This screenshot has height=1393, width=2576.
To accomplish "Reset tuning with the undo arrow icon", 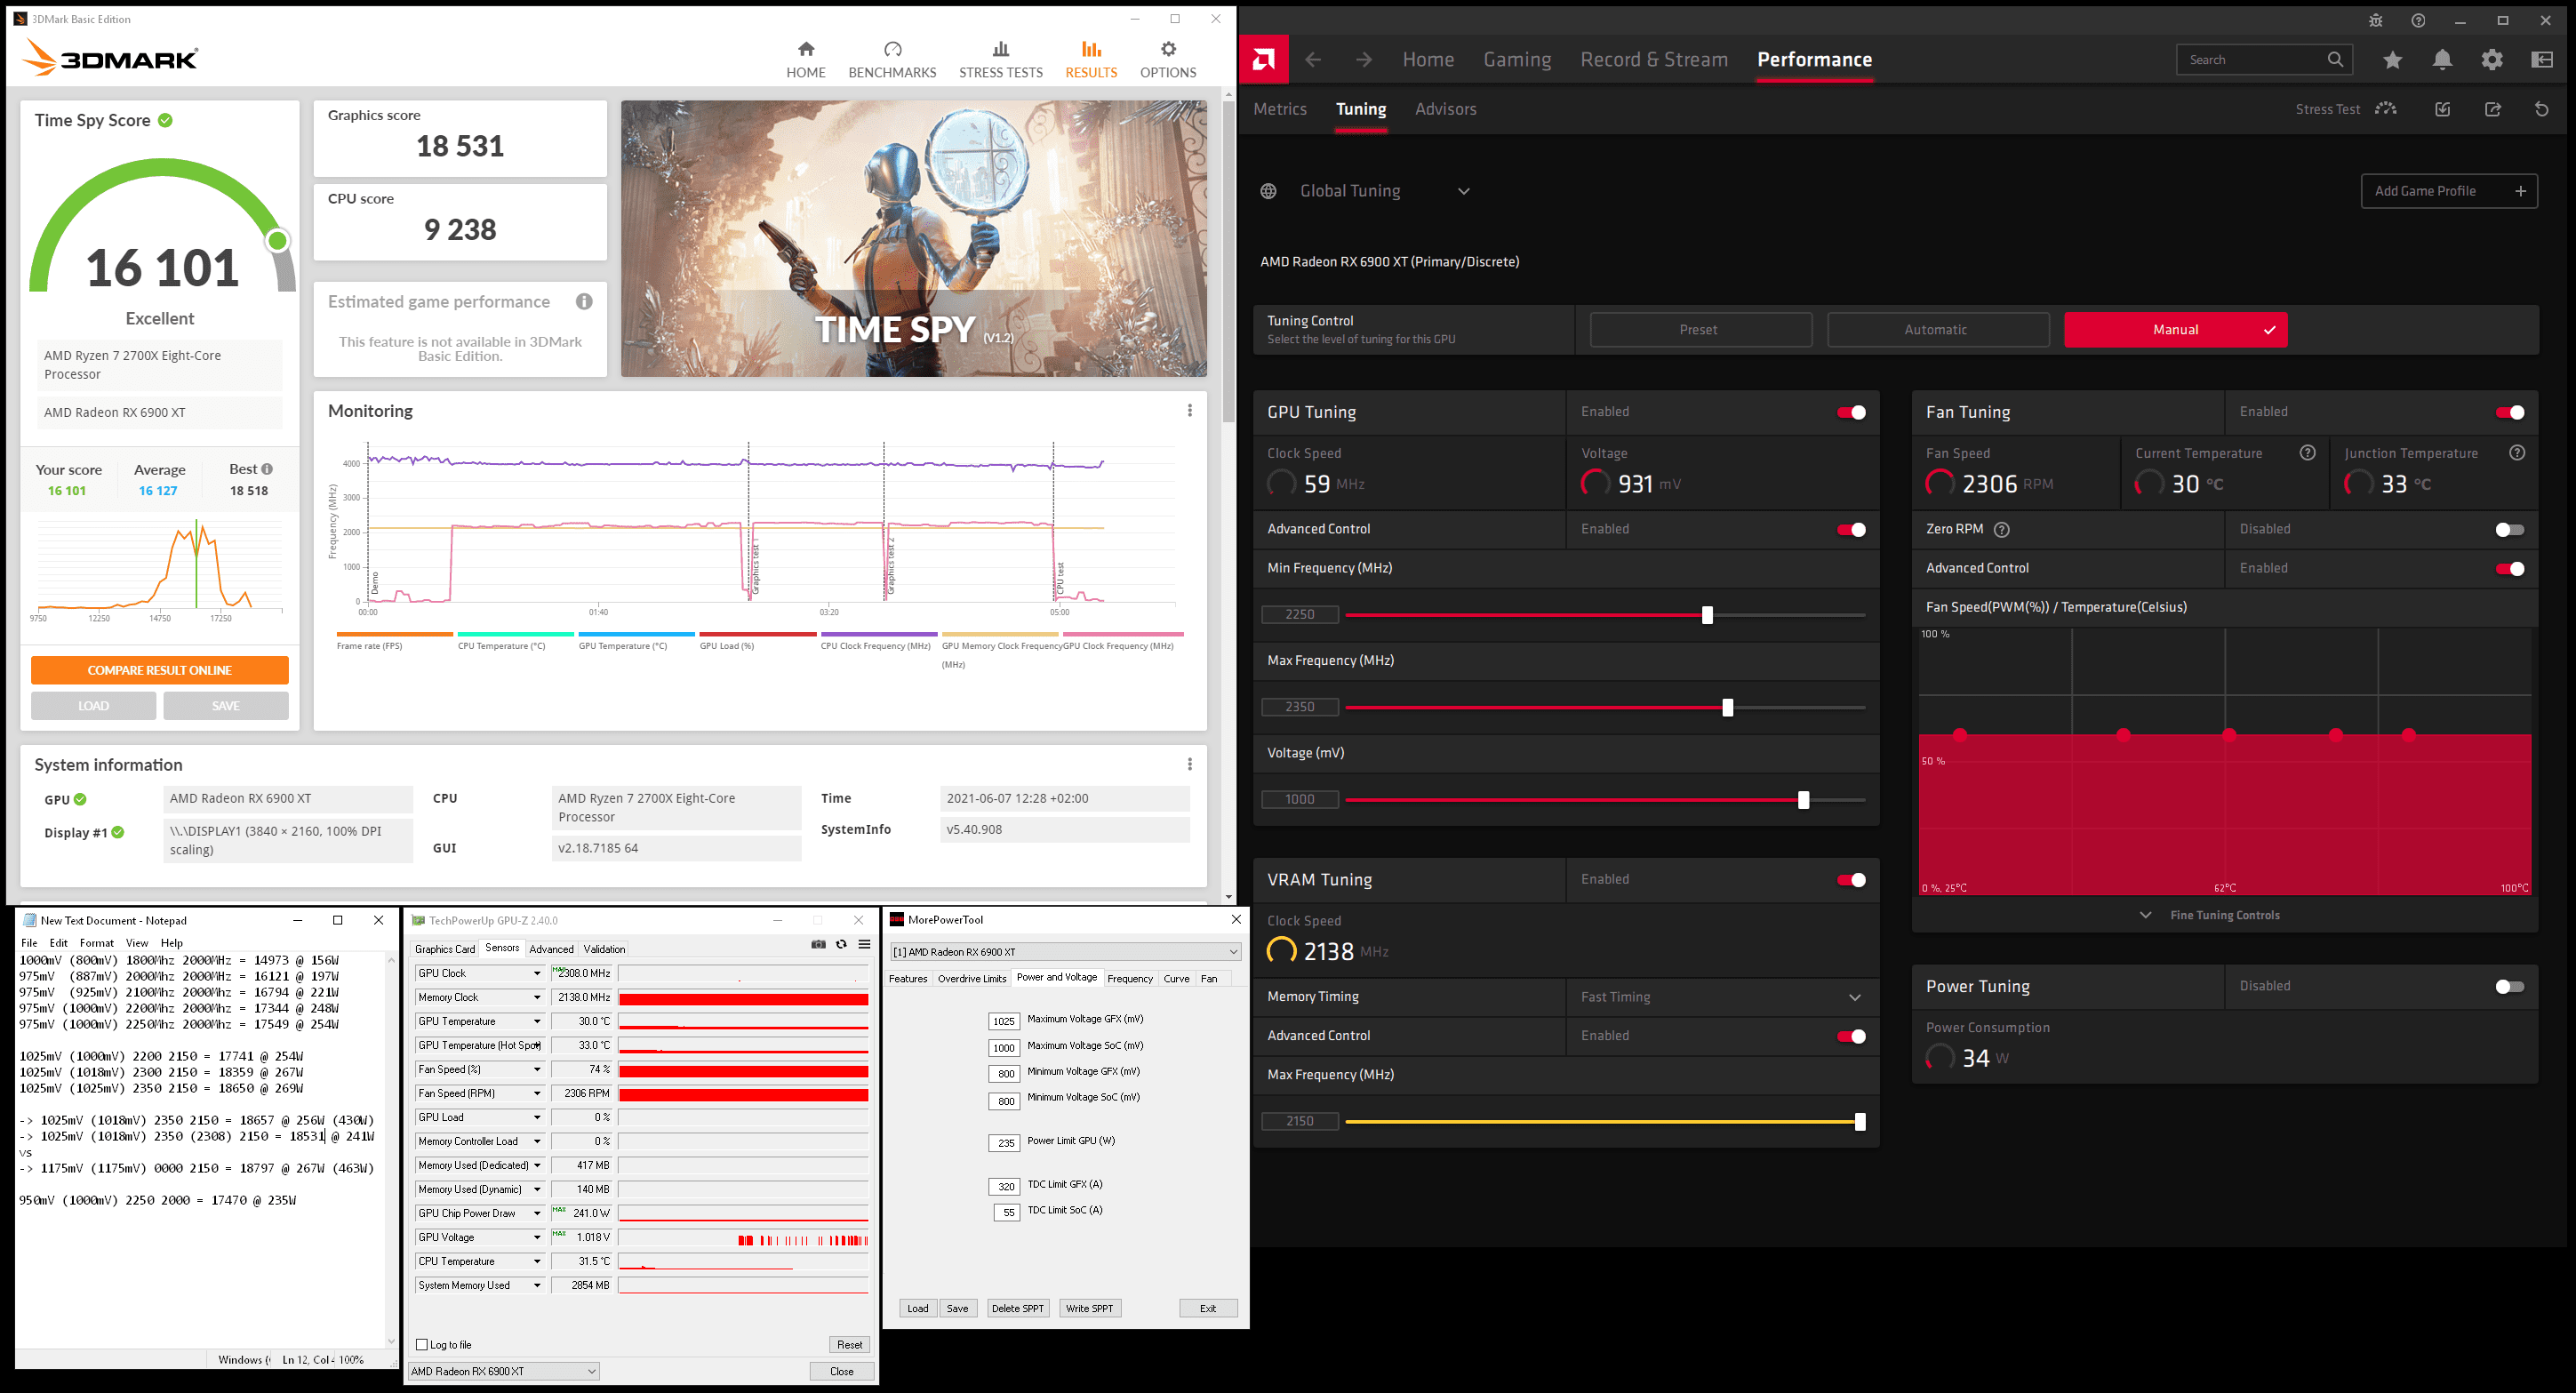I will pos(2541,109).
